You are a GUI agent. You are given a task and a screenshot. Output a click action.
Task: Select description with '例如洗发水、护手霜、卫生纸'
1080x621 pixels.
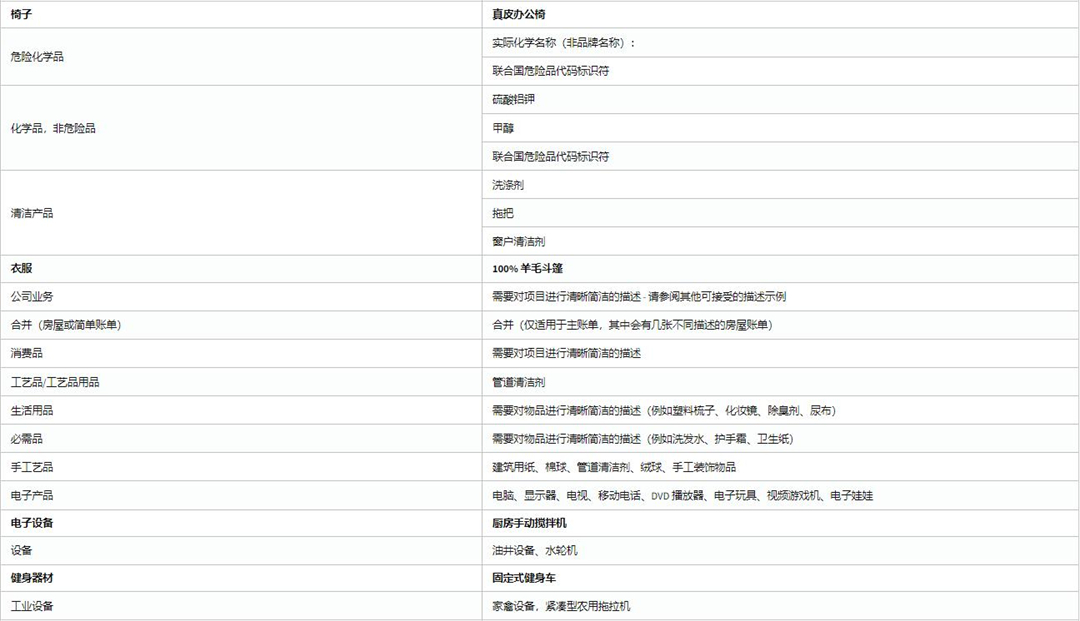pos(780,439)
